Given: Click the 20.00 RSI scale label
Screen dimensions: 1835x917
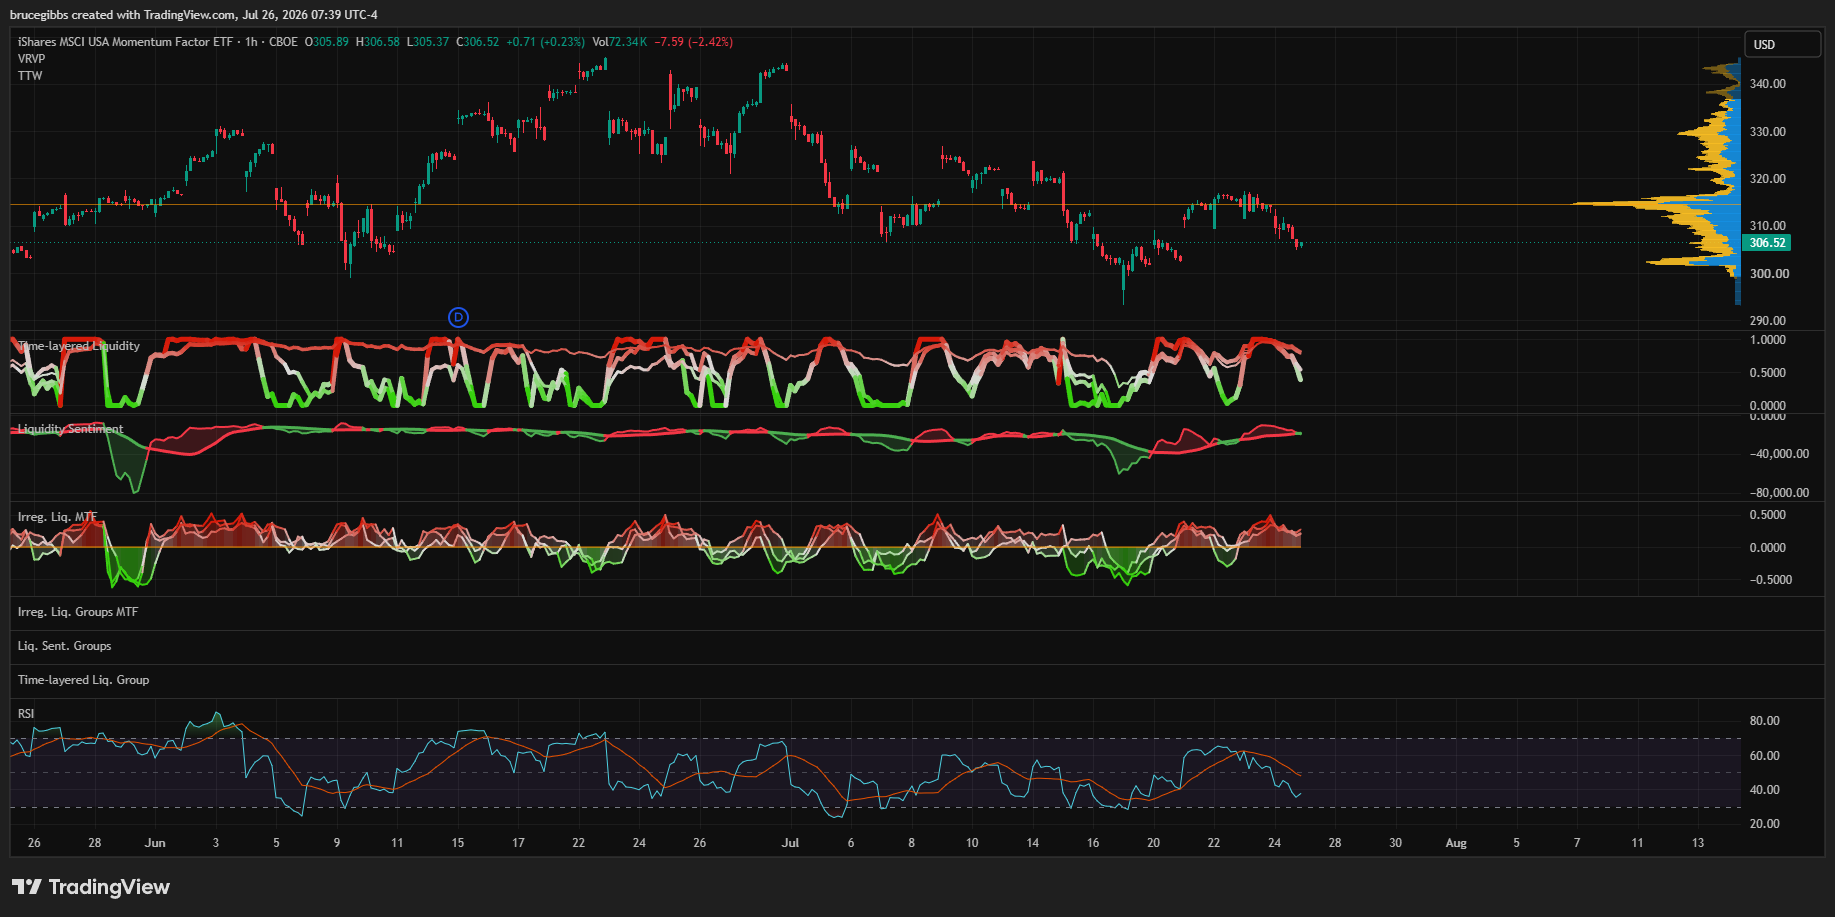Looking at the screenshot, I should [x=1765, y=824].
